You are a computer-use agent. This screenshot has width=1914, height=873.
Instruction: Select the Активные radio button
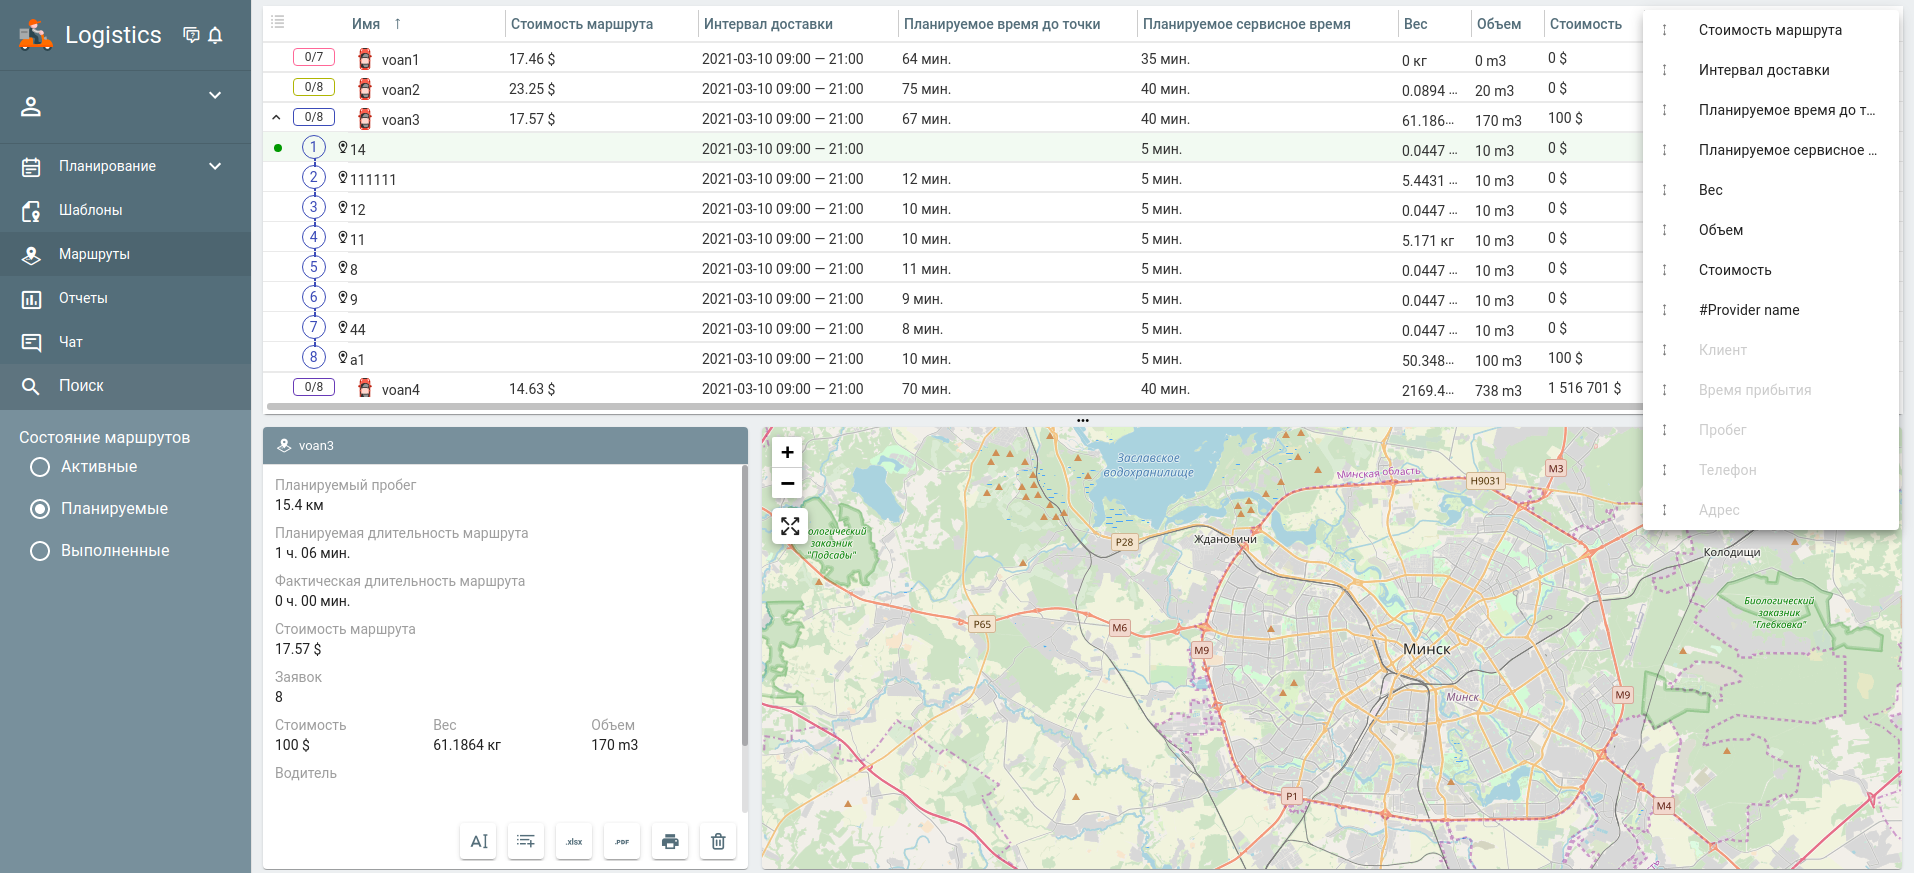pos(40,467)
